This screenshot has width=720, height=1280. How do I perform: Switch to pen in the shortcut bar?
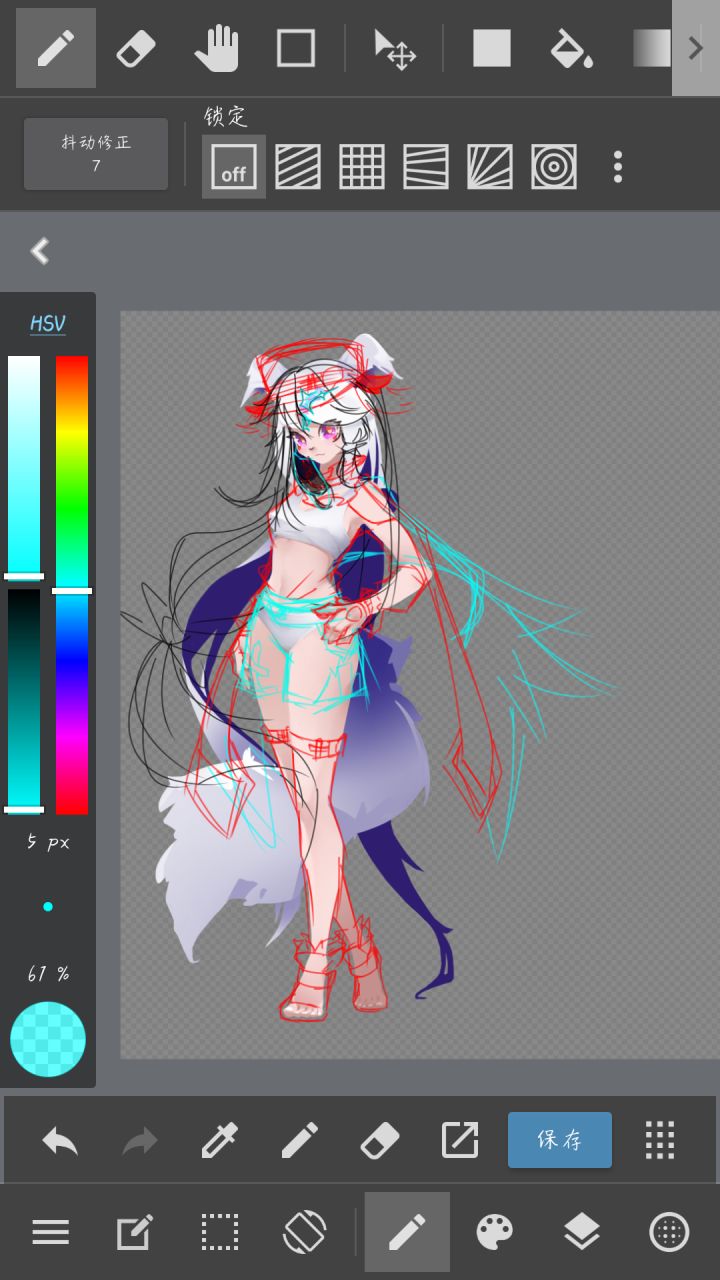300,1140
